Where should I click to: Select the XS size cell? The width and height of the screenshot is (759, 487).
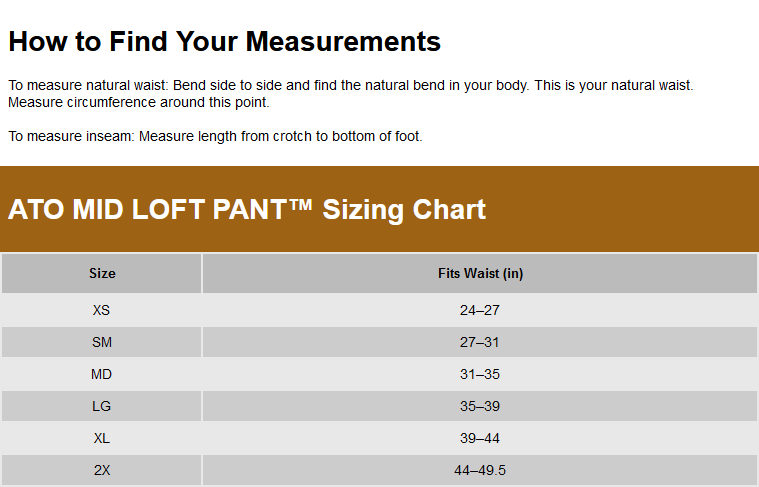pos(102,310)
